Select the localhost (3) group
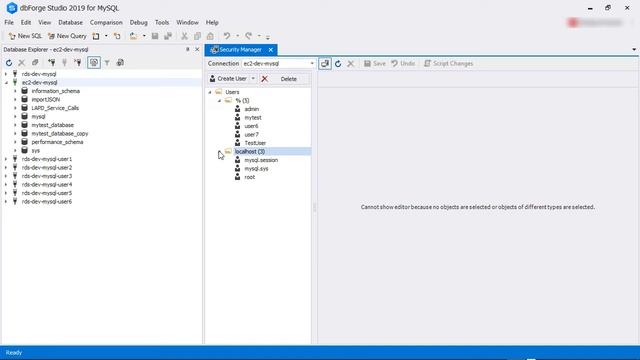This screenshot has width=640, height=360. click(249, 151)
